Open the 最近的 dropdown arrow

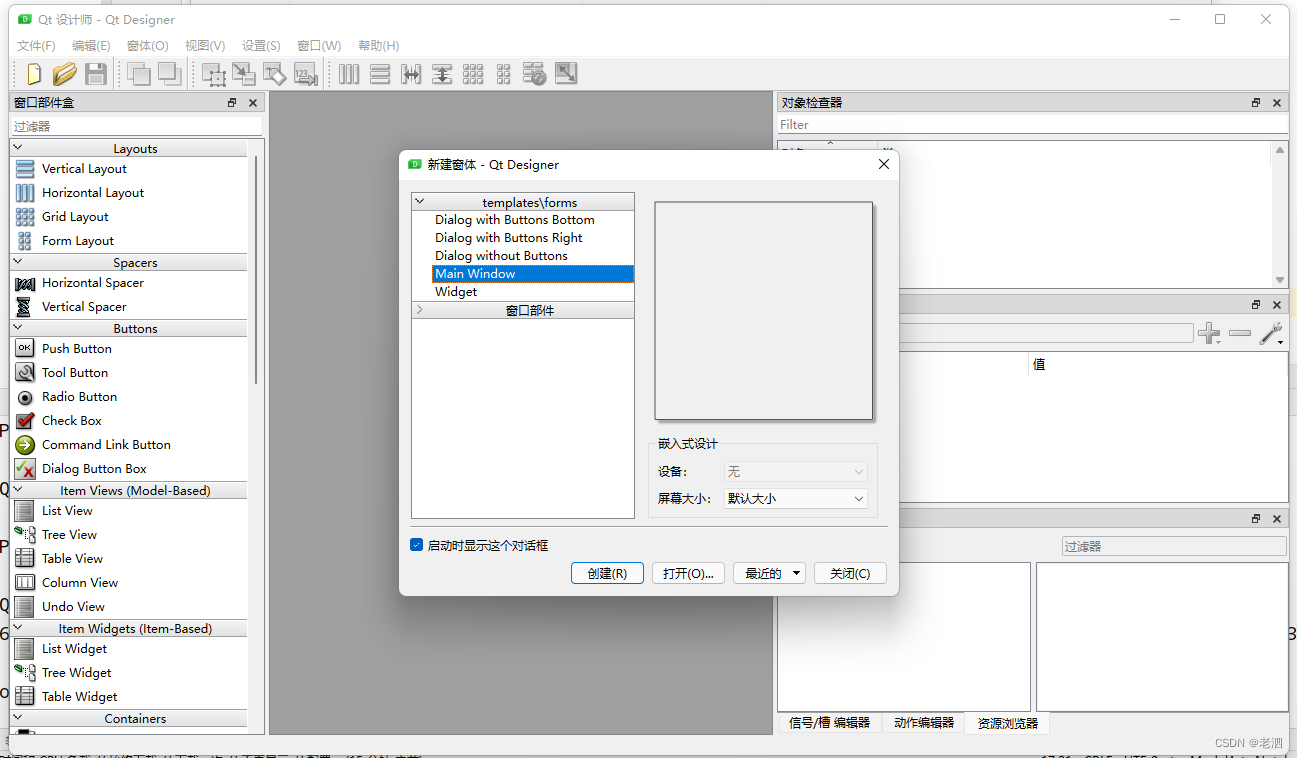point(797,573)
